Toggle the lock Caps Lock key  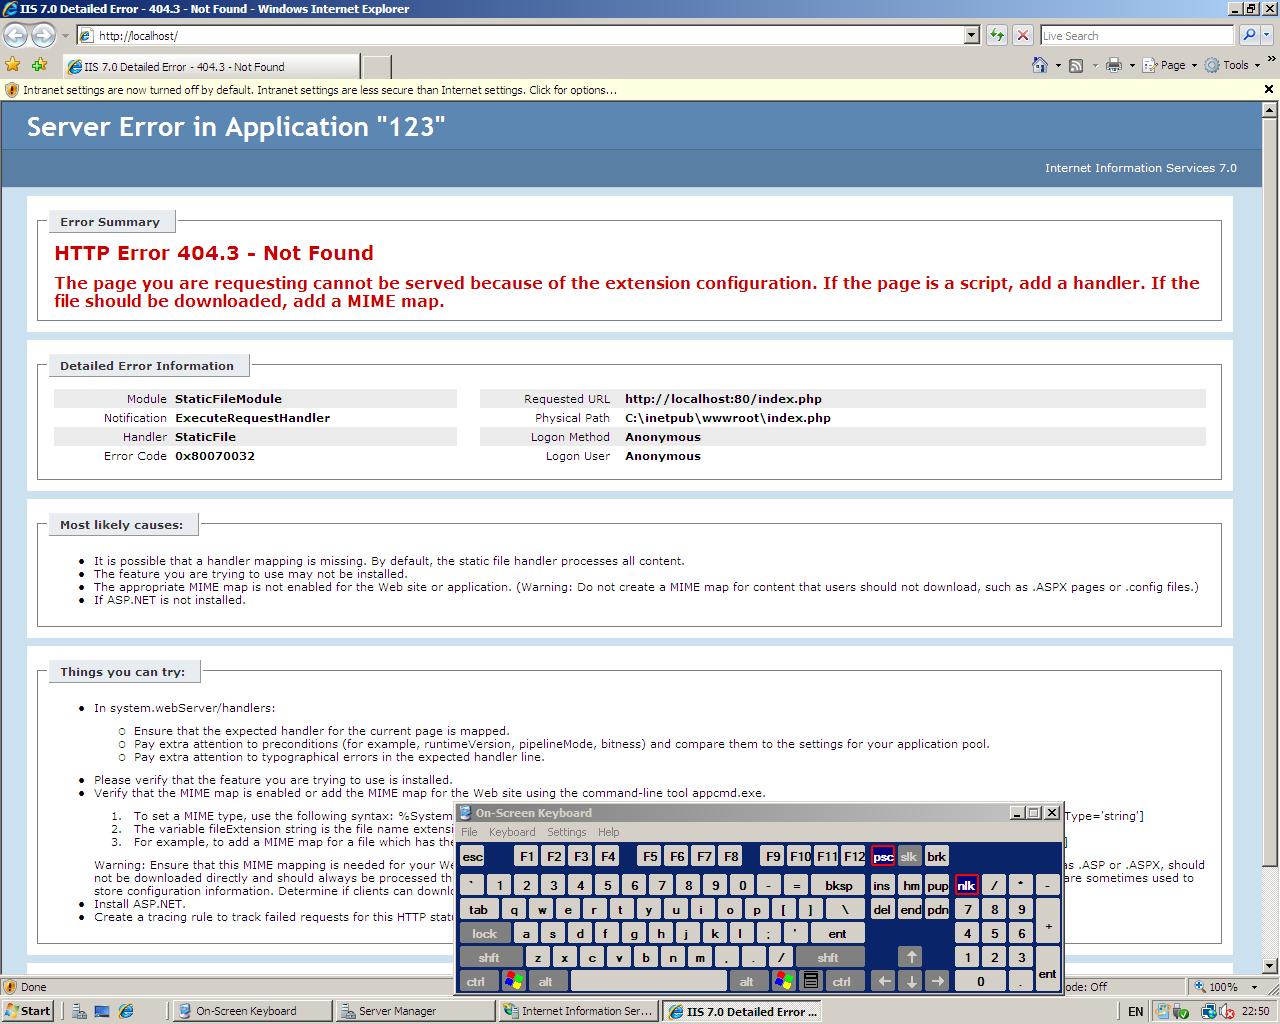click(x=485, y=933)
